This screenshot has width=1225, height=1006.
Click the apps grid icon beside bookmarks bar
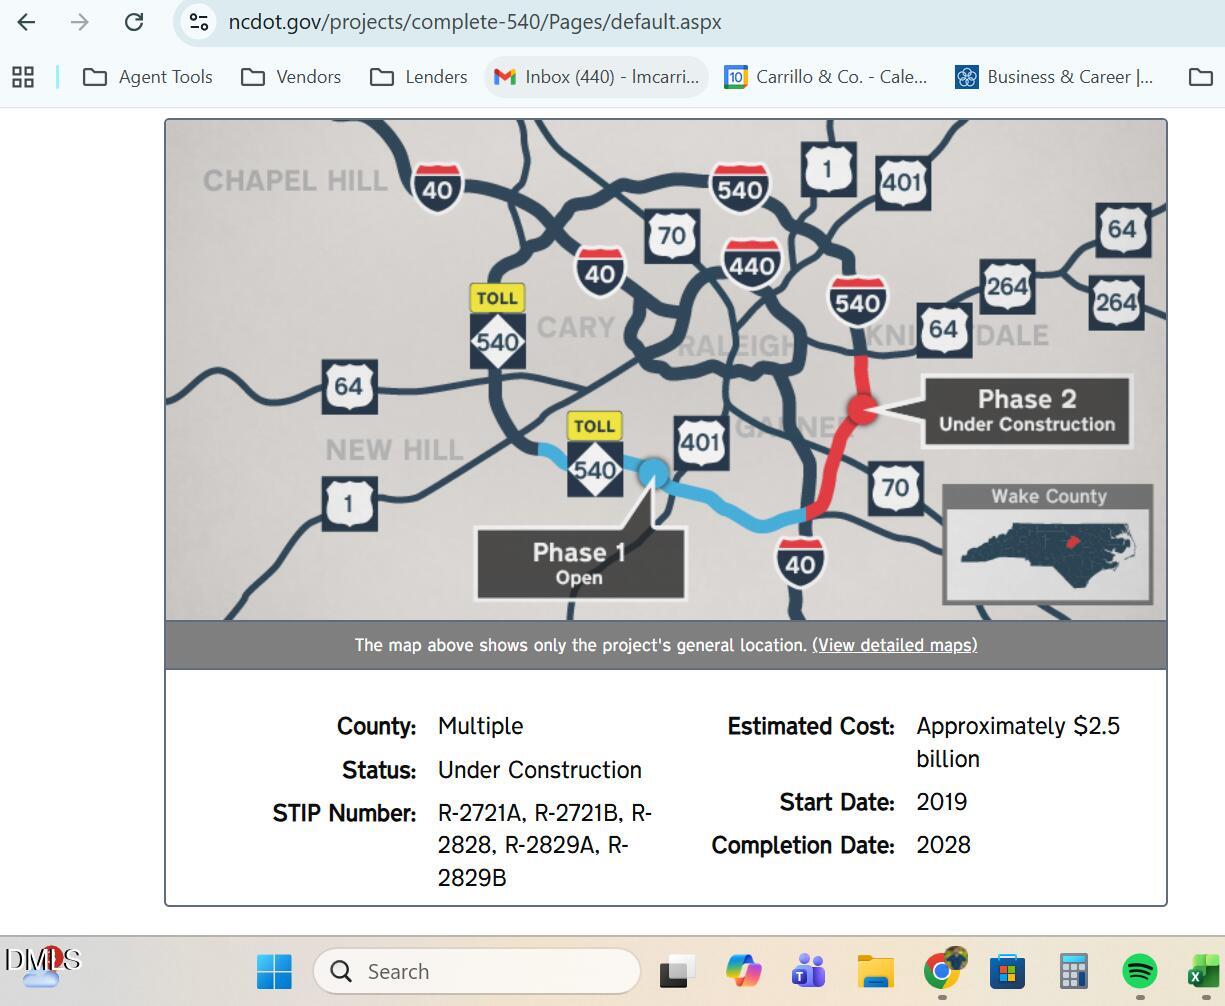point(22,76)
